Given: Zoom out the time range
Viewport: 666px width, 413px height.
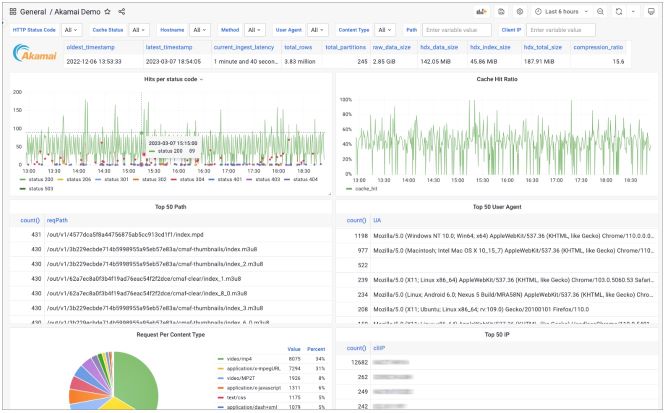Looking at the screenshot, I should point(599,11).
